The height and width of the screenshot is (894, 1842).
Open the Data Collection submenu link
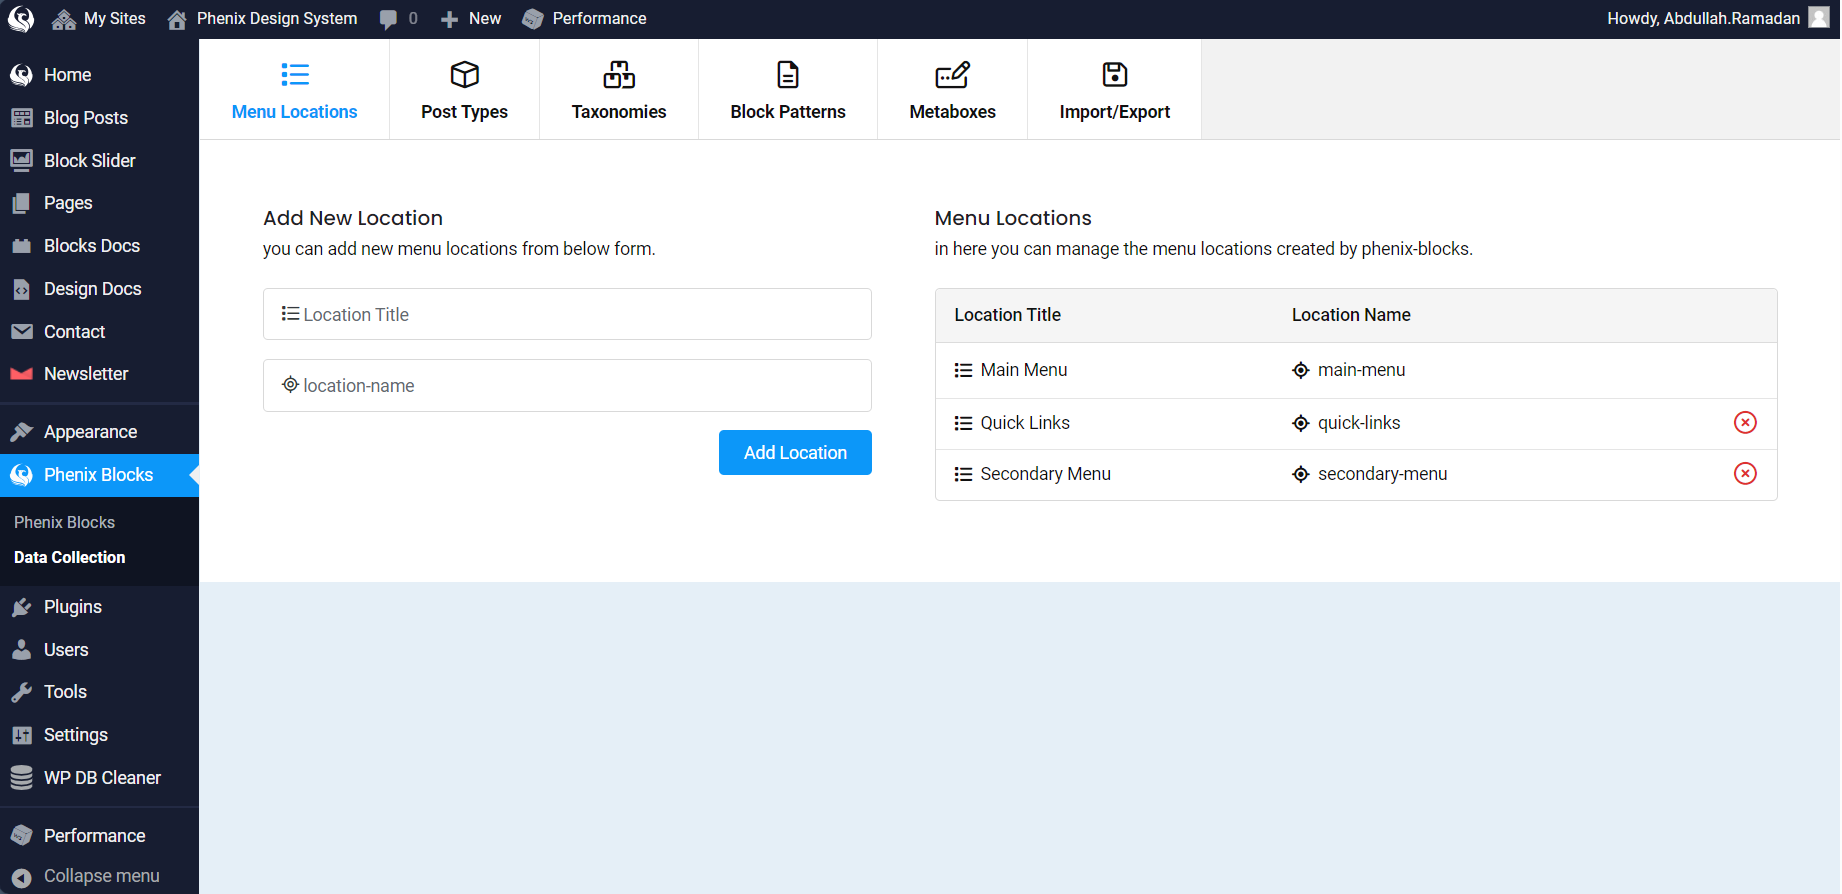click(x=70, y=557)
